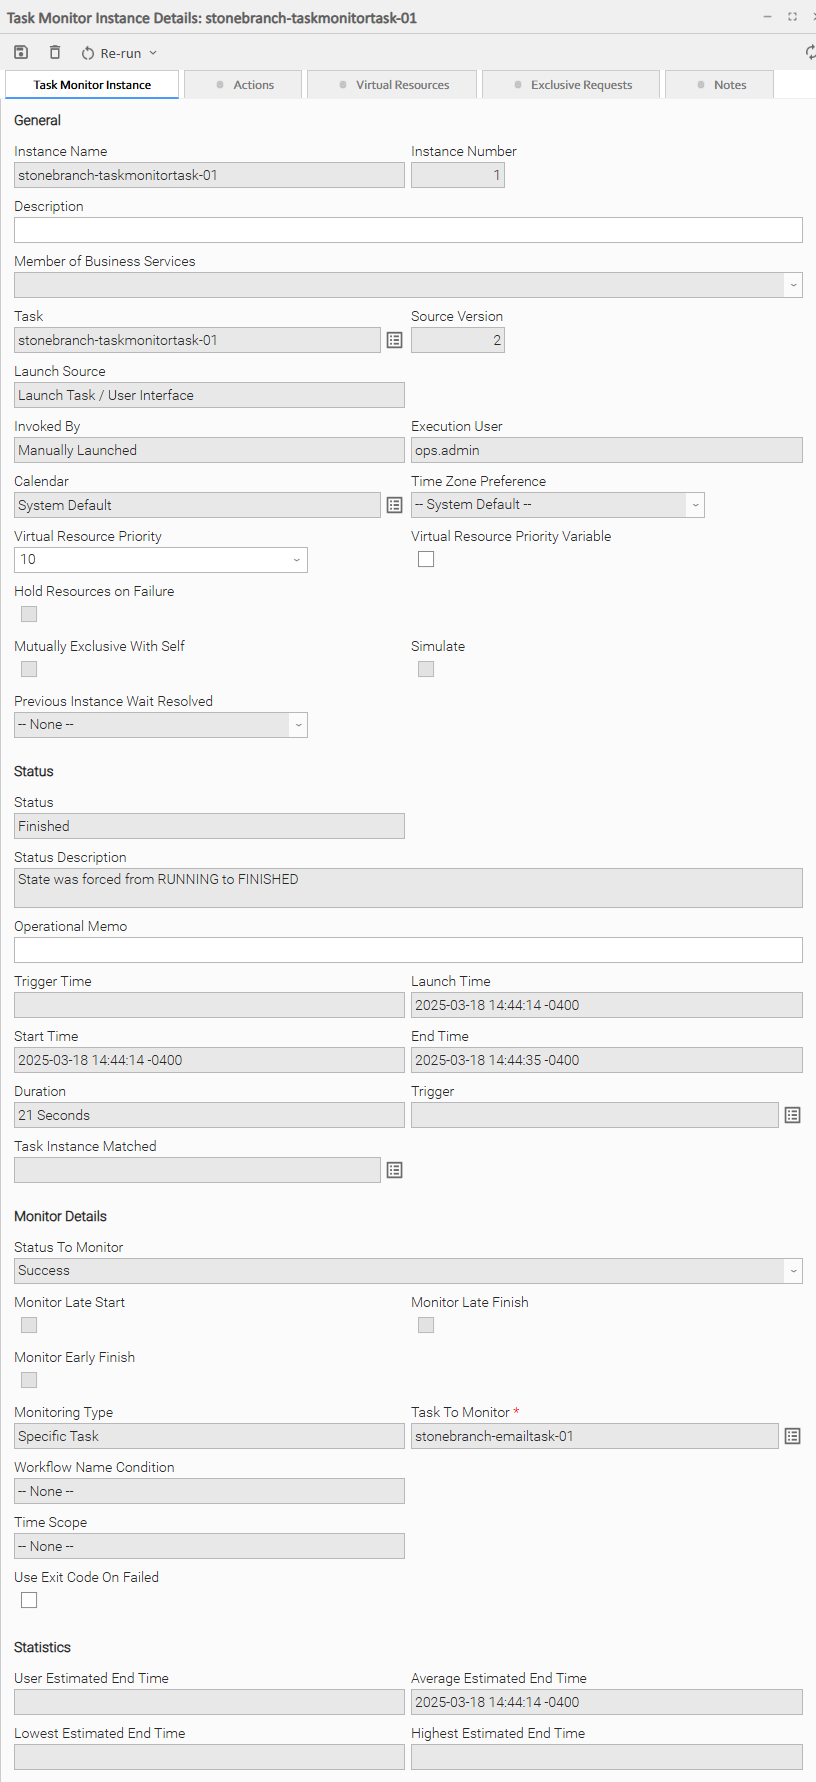Click into the Description input field
816x1782 pixels.
[x=408, y=230]
